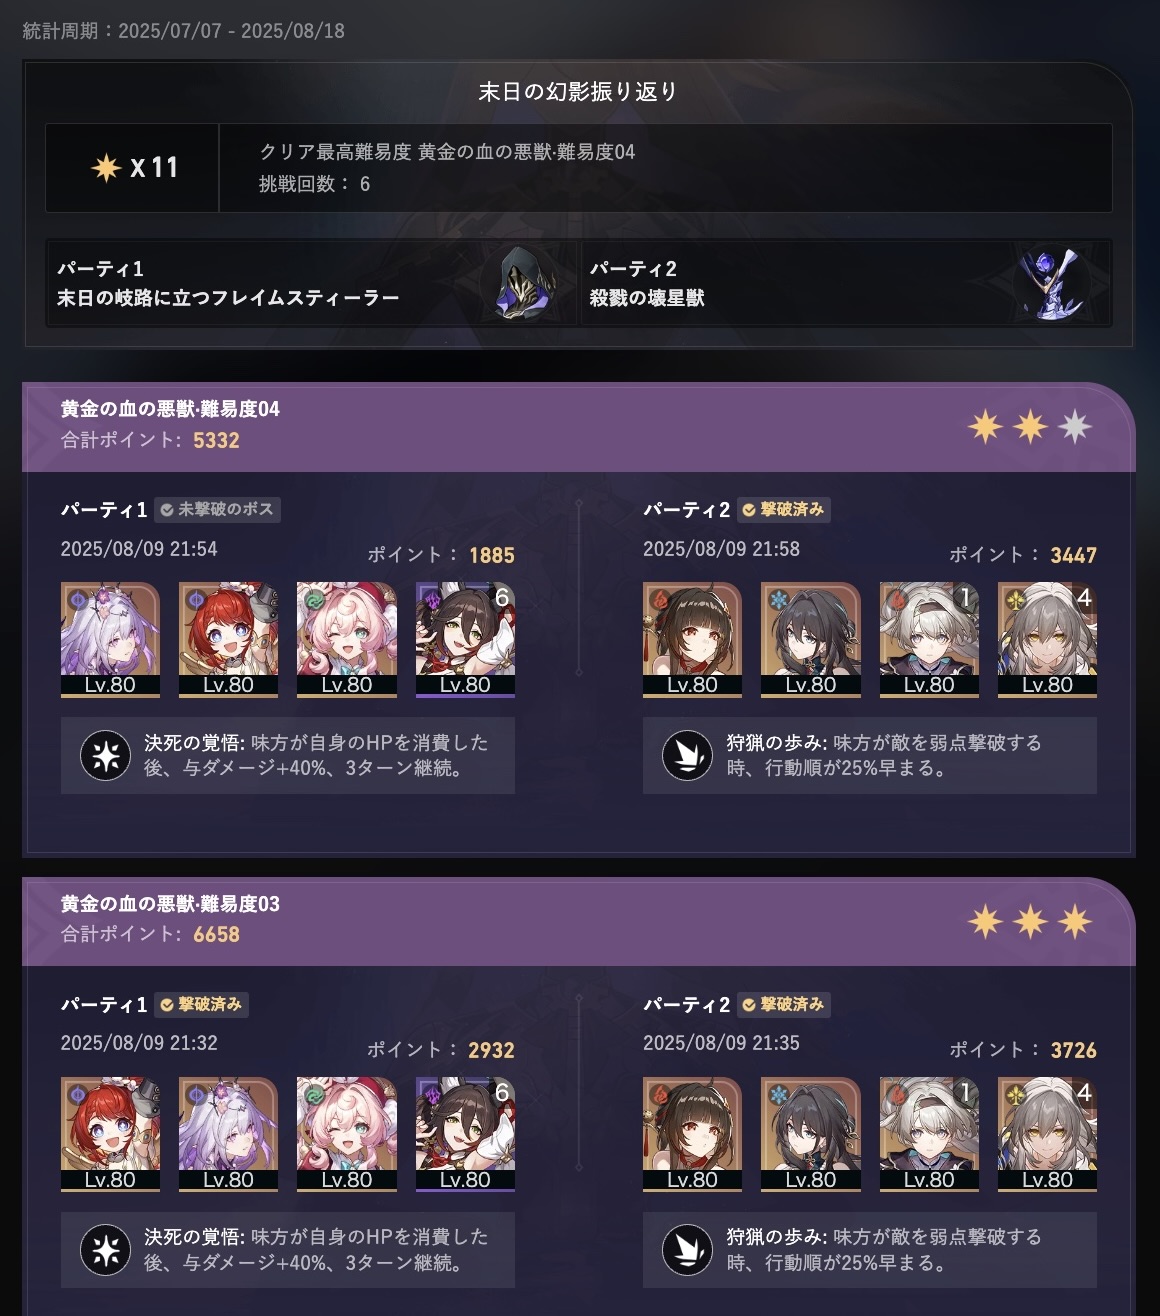Screen dimensions: 1160x1316
Task: Open the 黄金の血の悪獣·難易度03 header
Action: 578,921
